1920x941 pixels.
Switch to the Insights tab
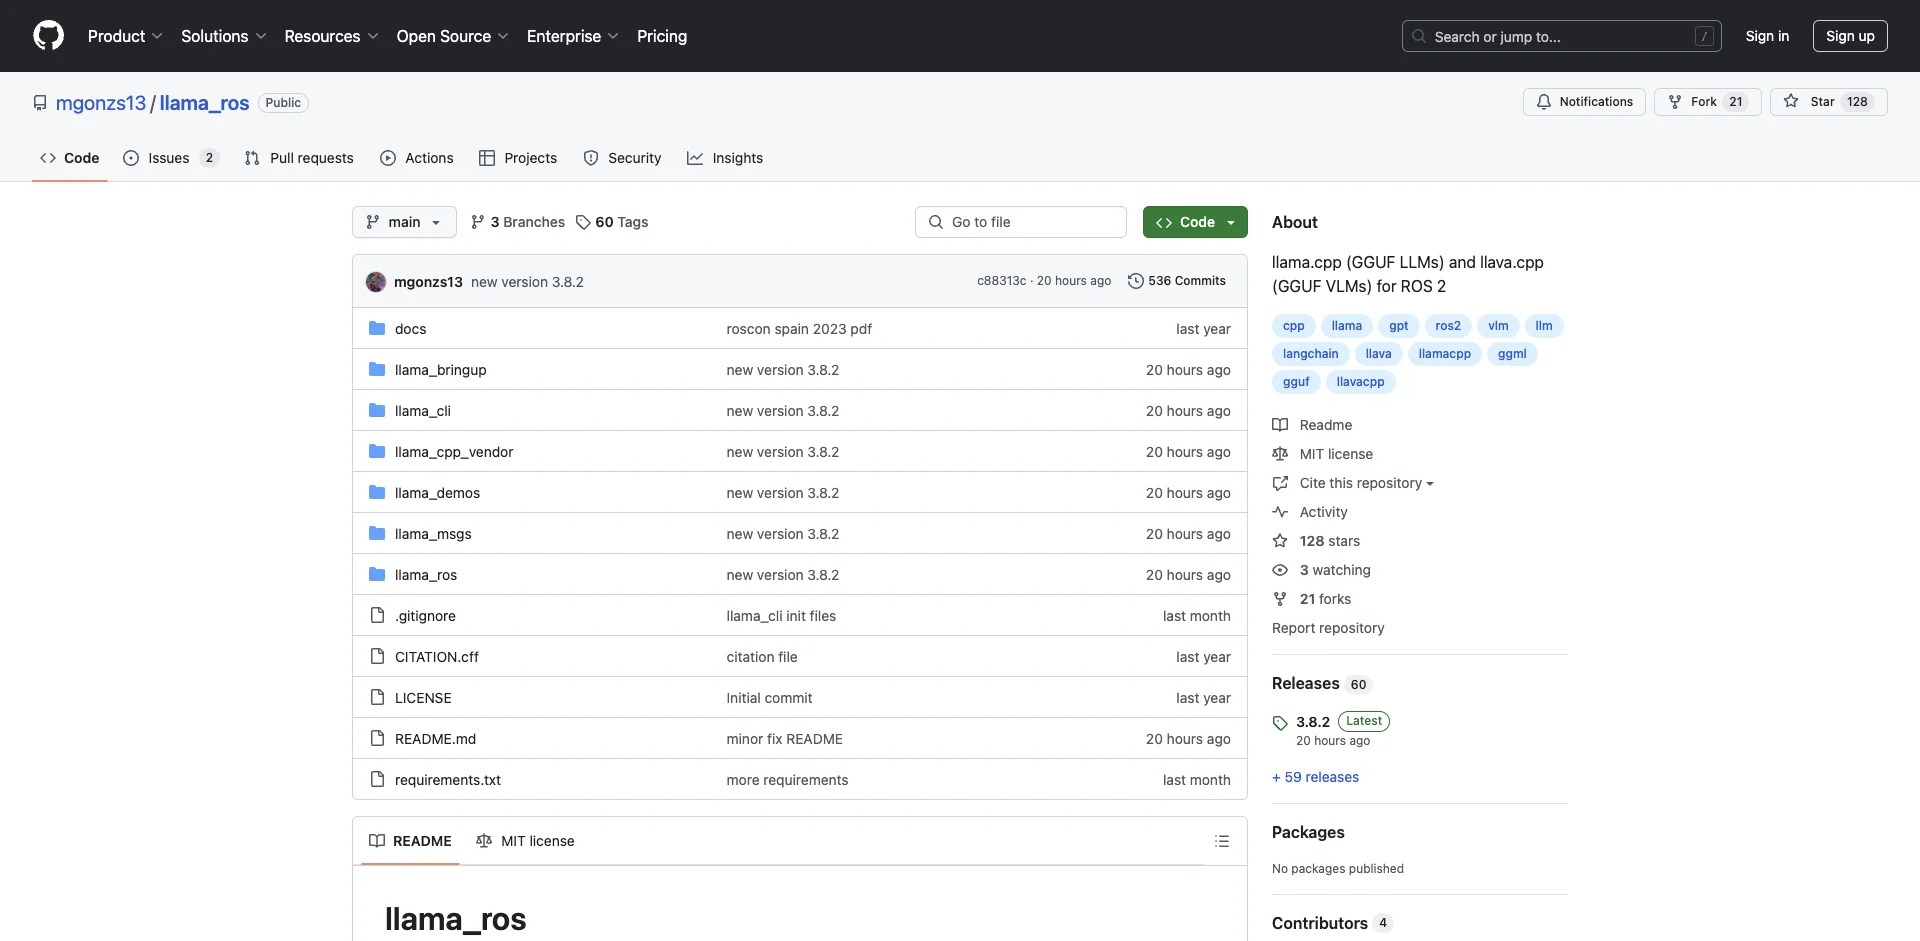pyautogui.click(x=725, y=158)
